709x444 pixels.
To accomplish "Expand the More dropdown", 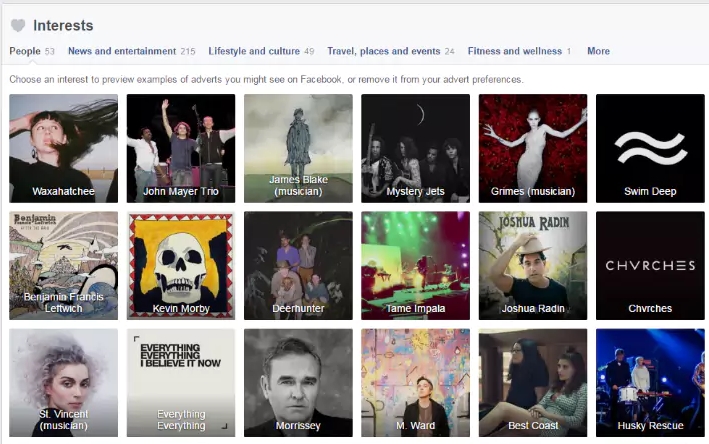I will pos(598,51).
